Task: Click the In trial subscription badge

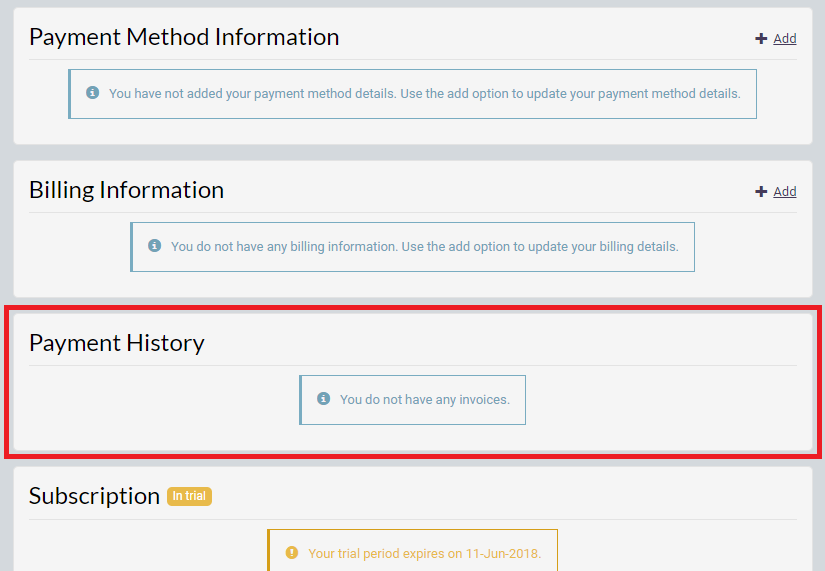Action: [x=189, y=496]
